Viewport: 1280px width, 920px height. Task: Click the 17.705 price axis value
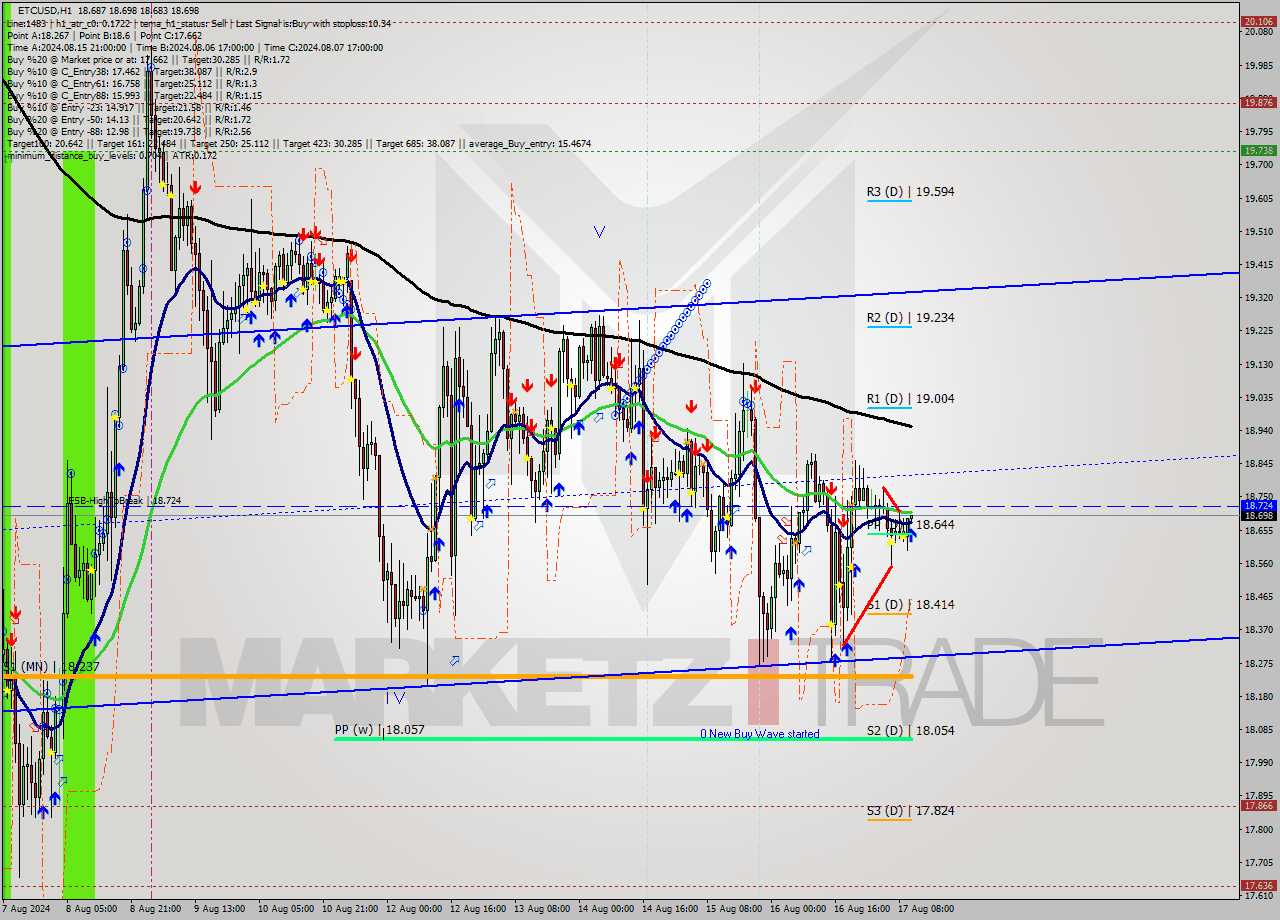[x=1259, y=862]
